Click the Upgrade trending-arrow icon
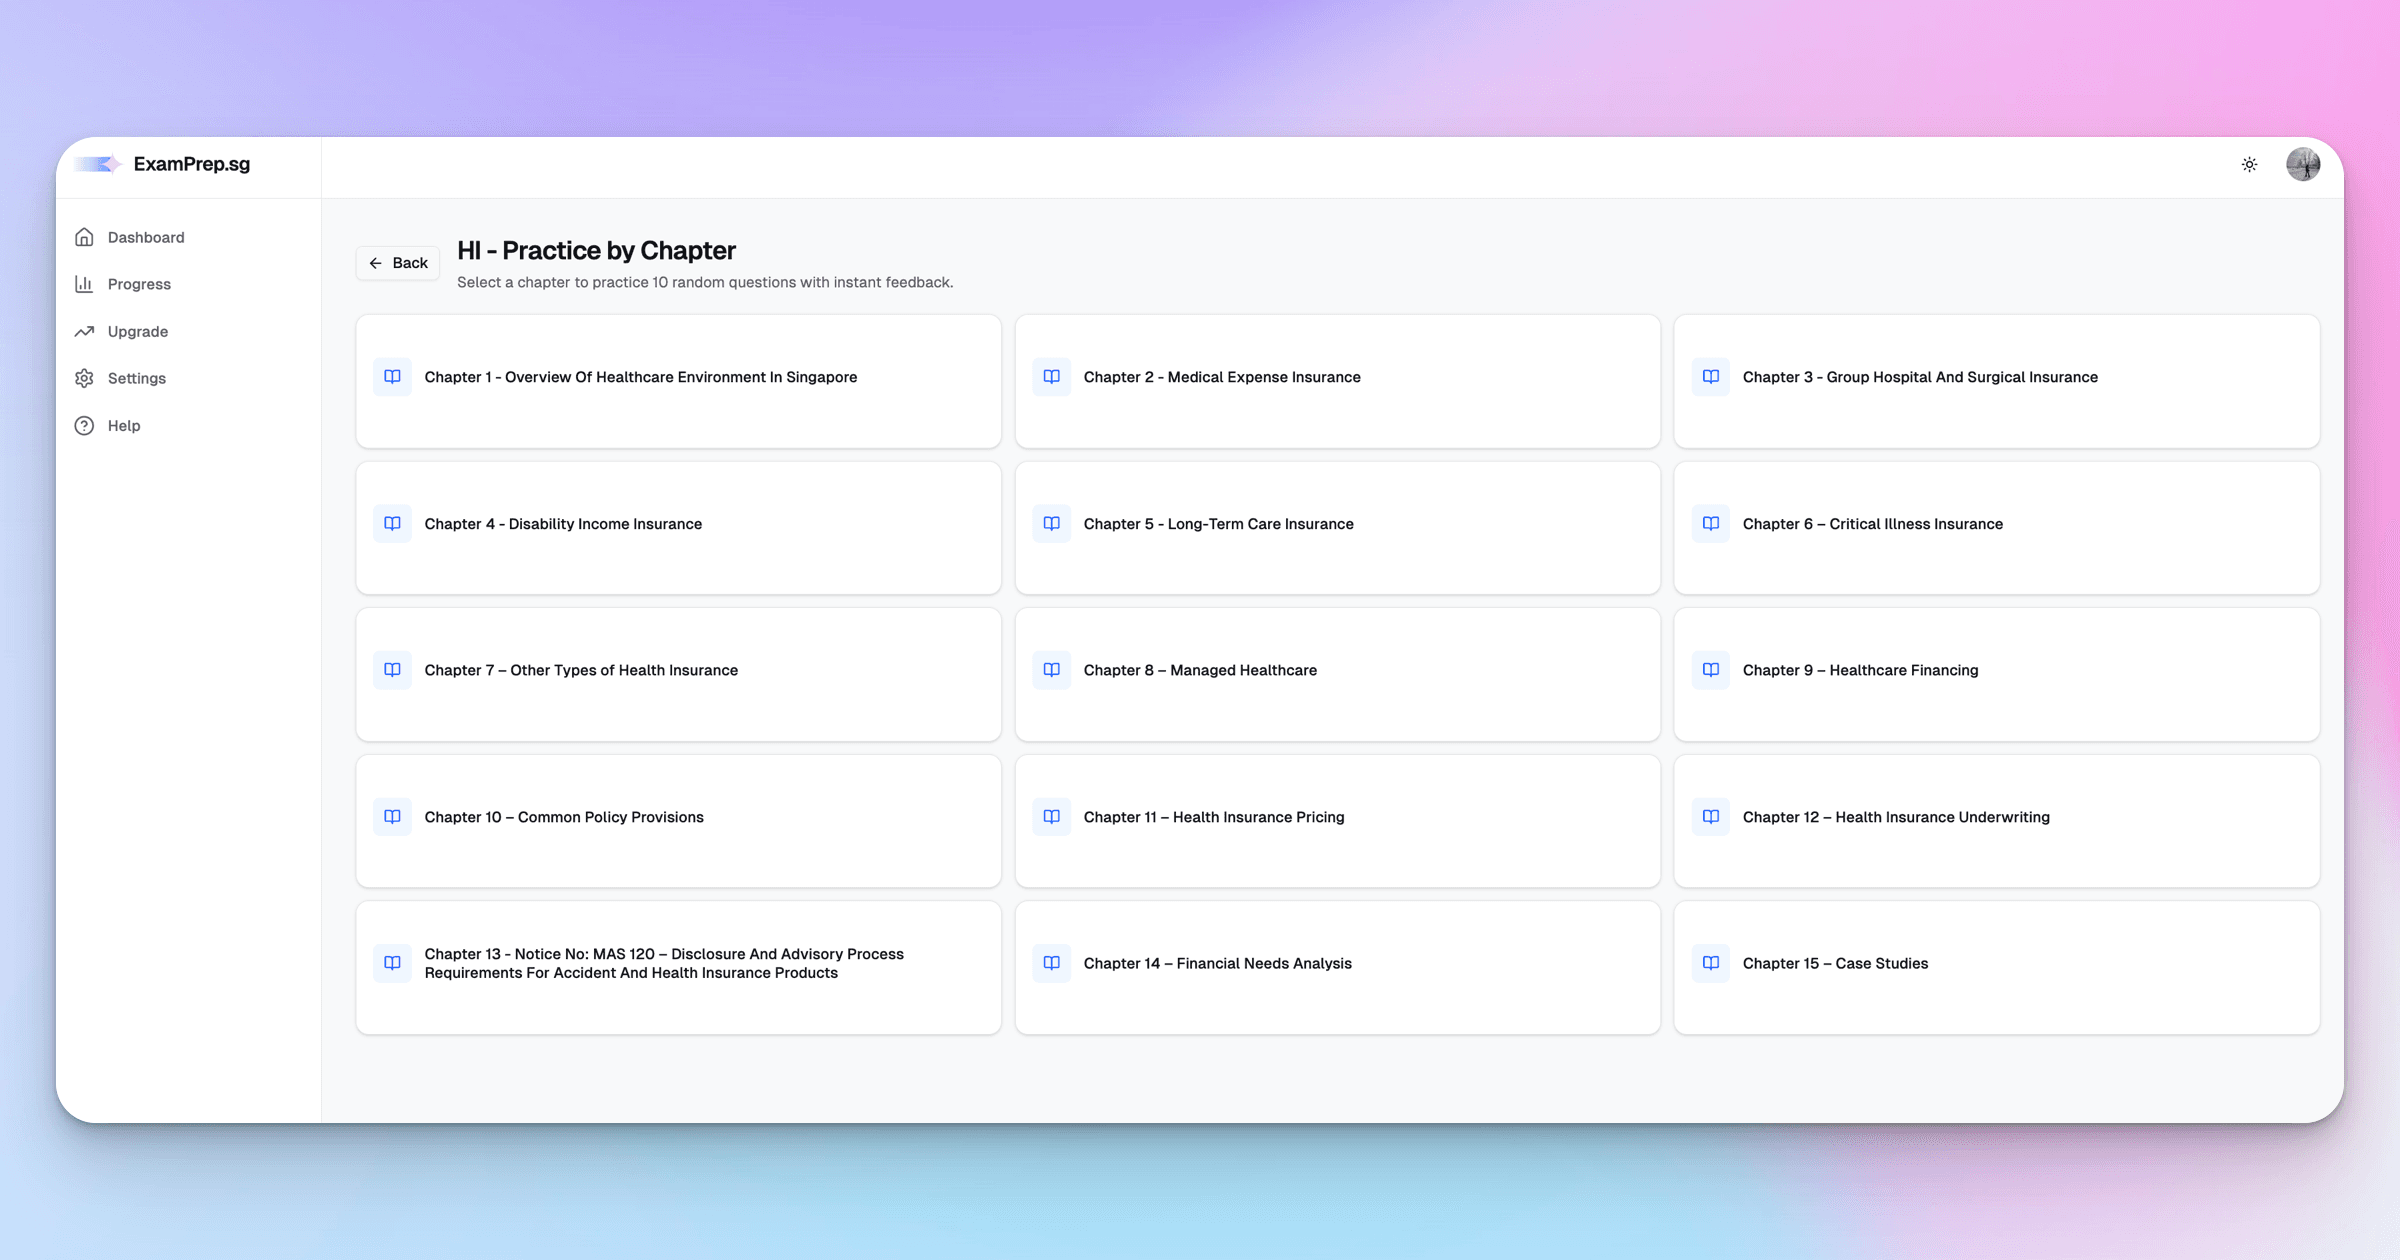 (85, 332)
